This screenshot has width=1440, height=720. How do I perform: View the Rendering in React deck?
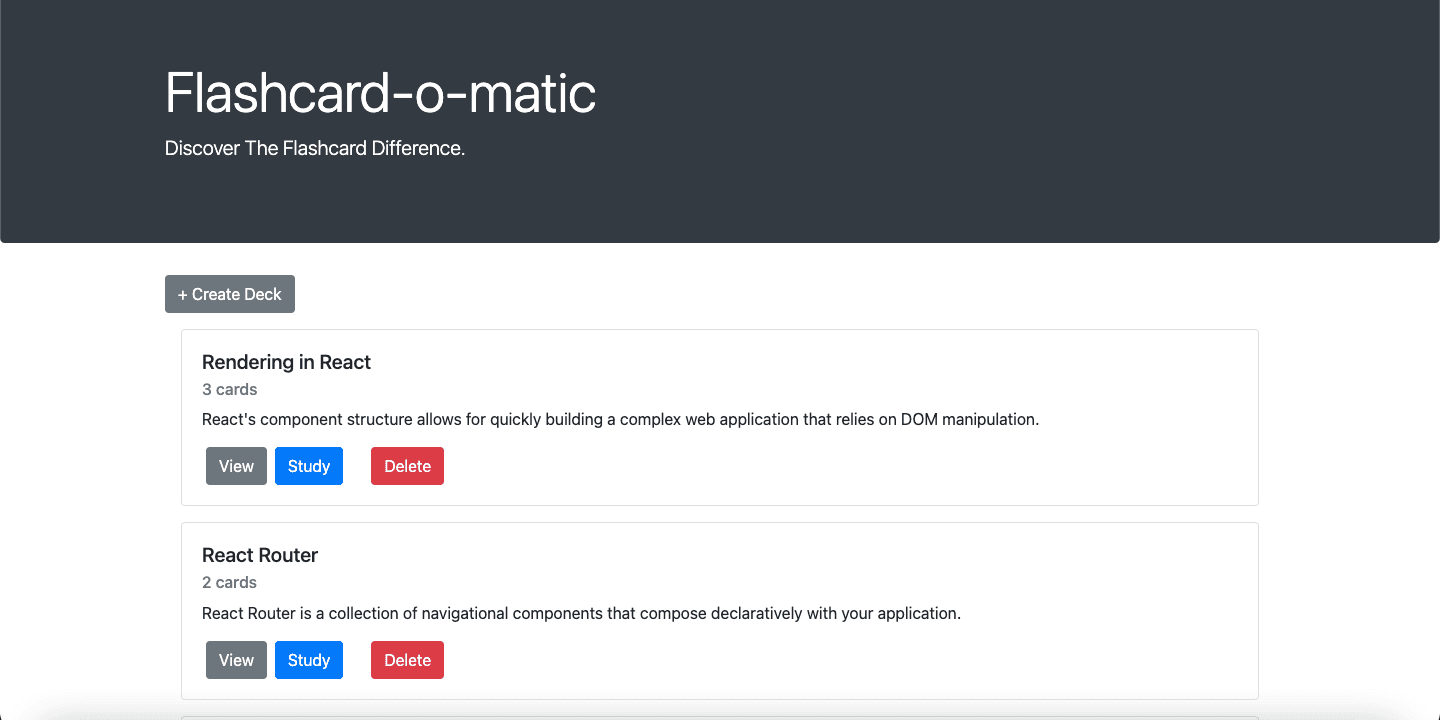(x=236, y=466)
